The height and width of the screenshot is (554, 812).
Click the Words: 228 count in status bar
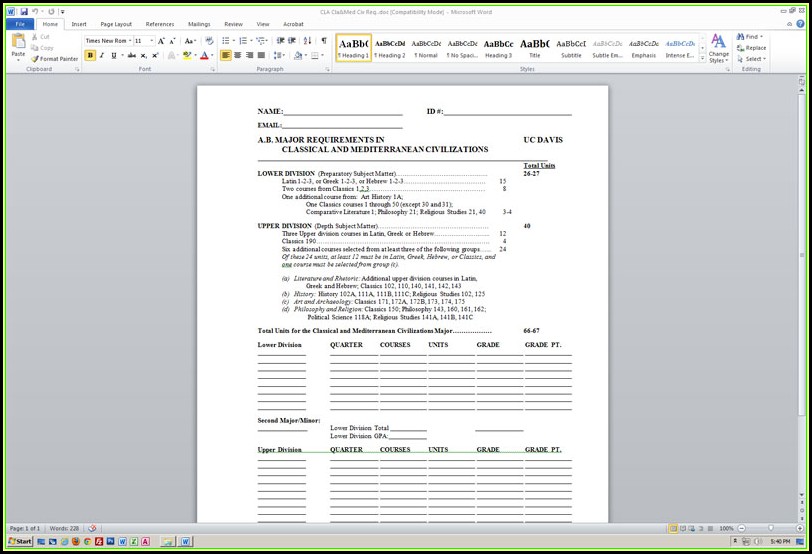pyautogui.click(x=64, y=528)
